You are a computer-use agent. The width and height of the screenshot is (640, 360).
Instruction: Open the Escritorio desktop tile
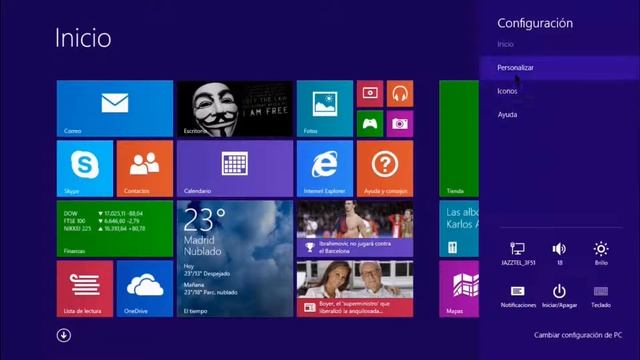235,109
